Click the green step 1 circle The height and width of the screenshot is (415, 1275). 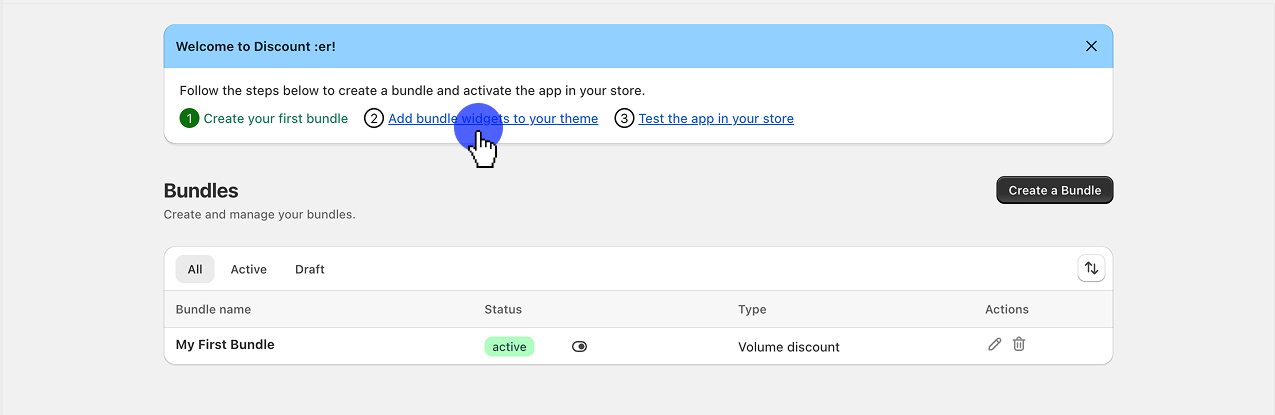coord(189,118)
